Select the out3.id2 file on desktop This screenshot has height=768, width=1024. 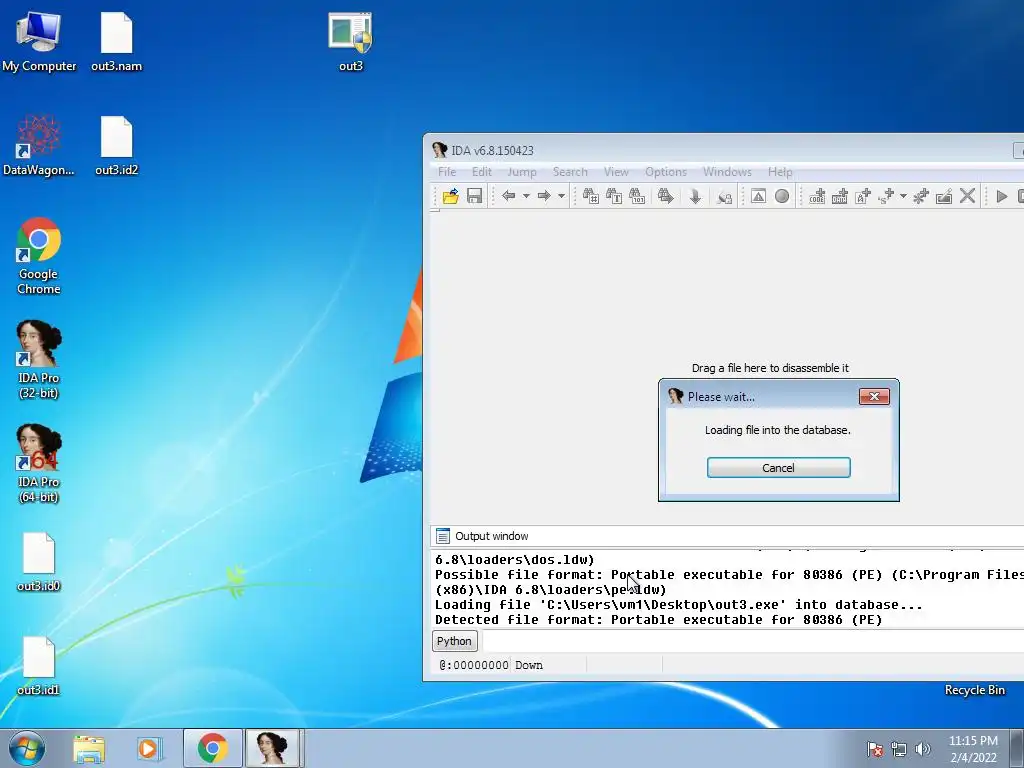pyautogui.click(x=116, y=146)
